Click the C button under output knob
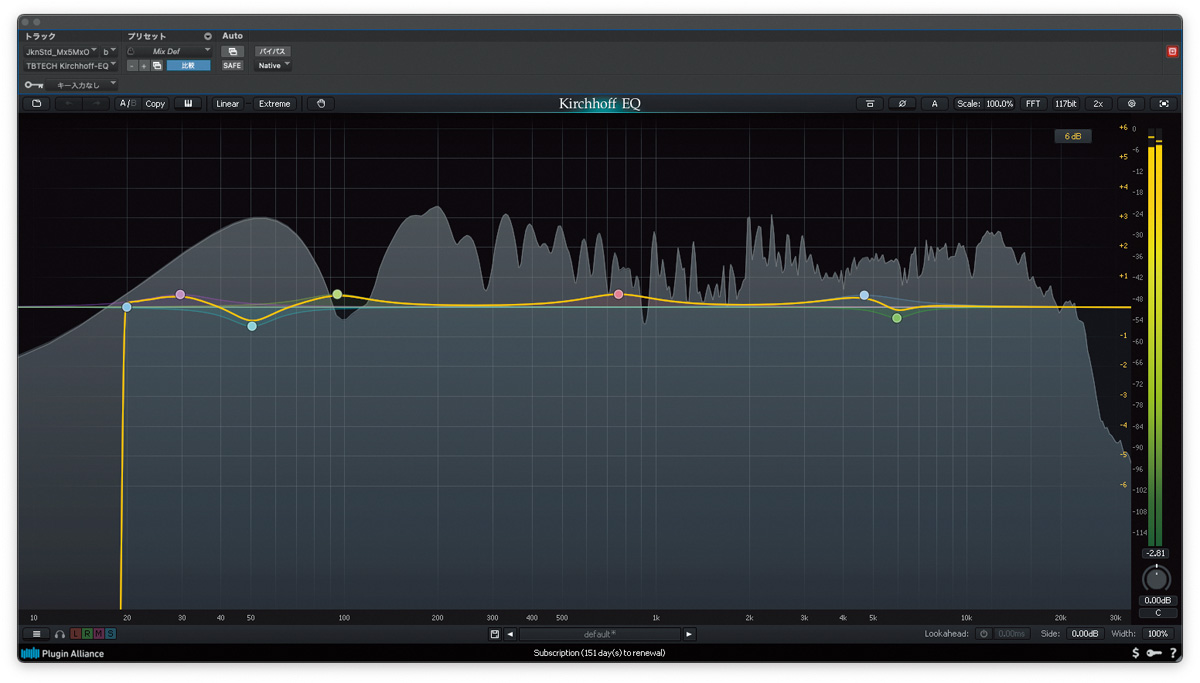 click(1158, 613)
